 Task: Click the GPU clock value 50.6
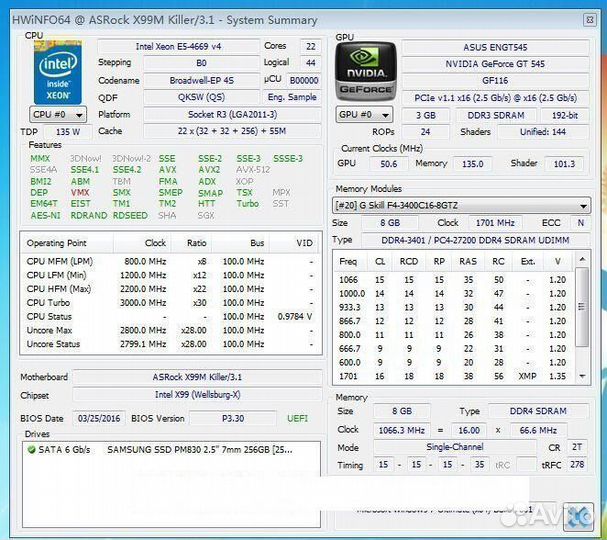[x=388, y=164]
